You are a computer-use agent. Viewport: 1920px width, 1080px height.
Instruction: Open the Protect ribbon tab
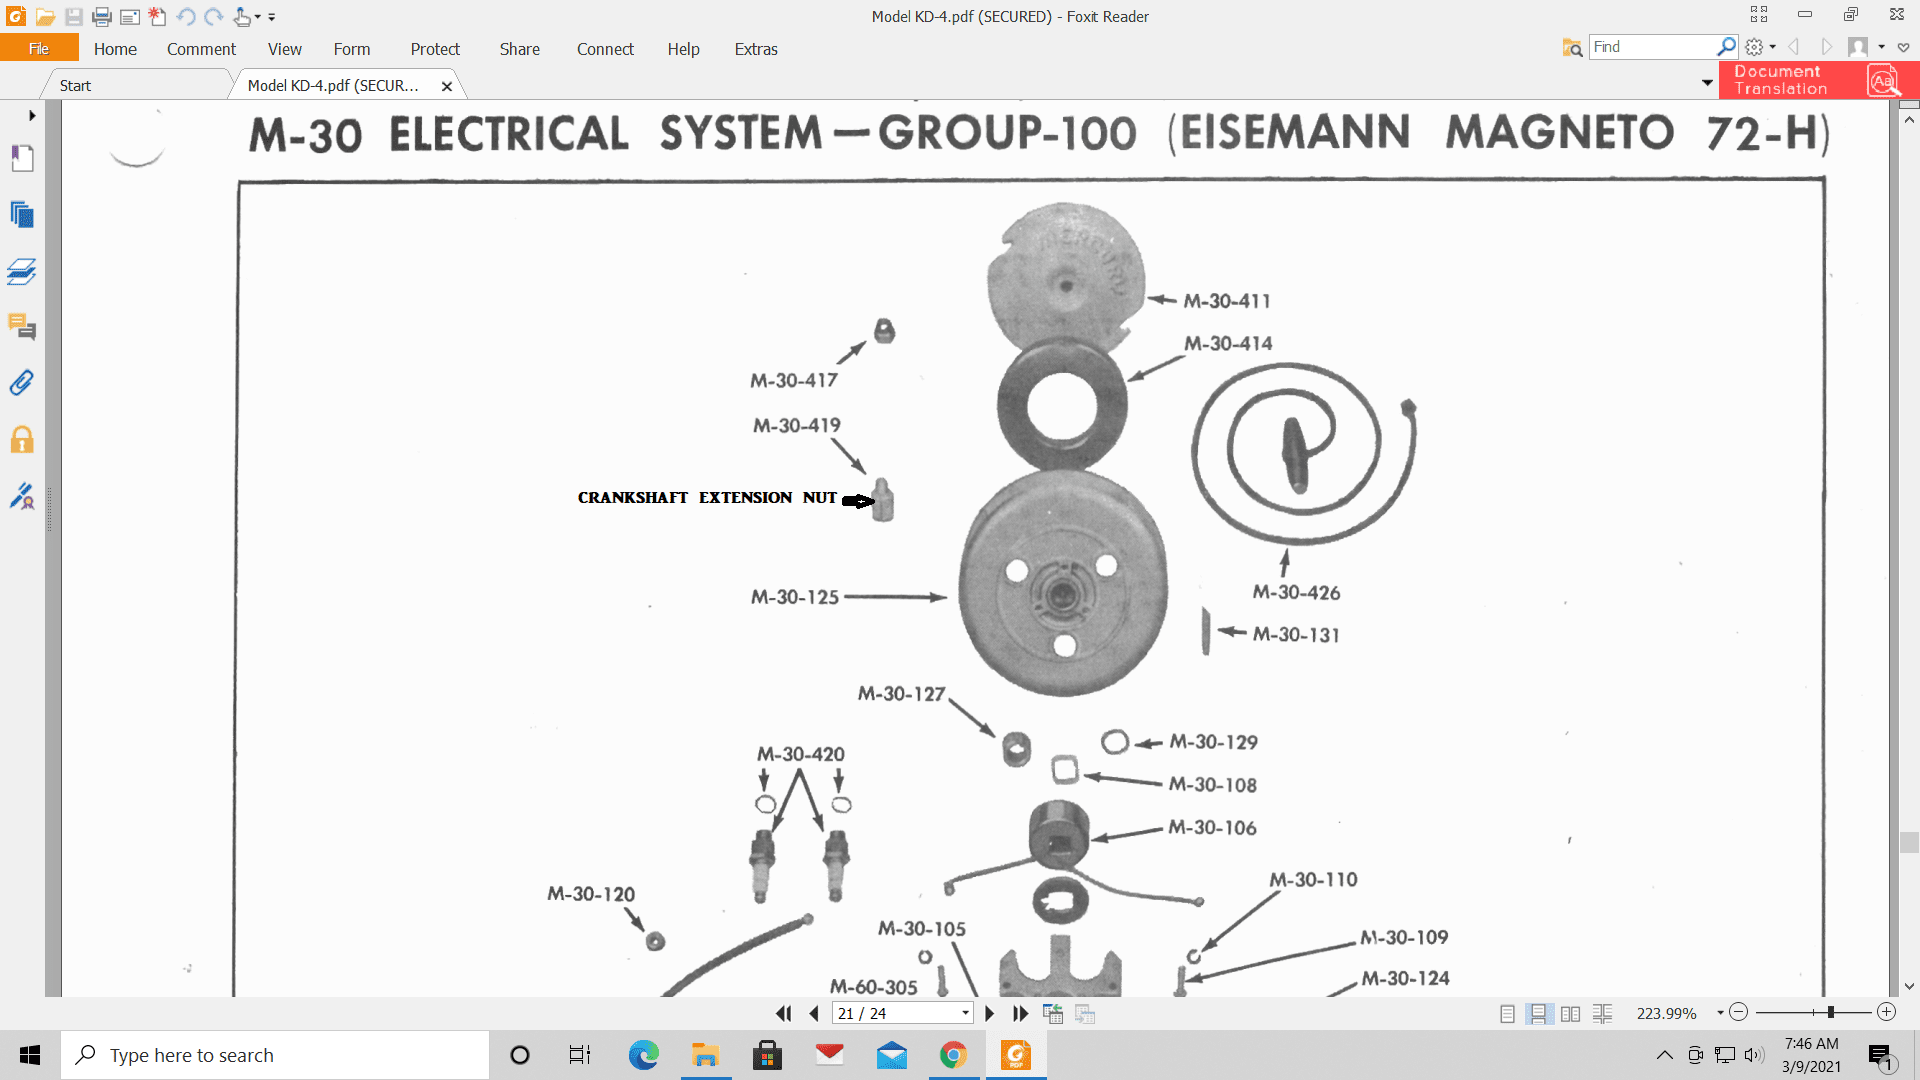(x=435, y=49)
